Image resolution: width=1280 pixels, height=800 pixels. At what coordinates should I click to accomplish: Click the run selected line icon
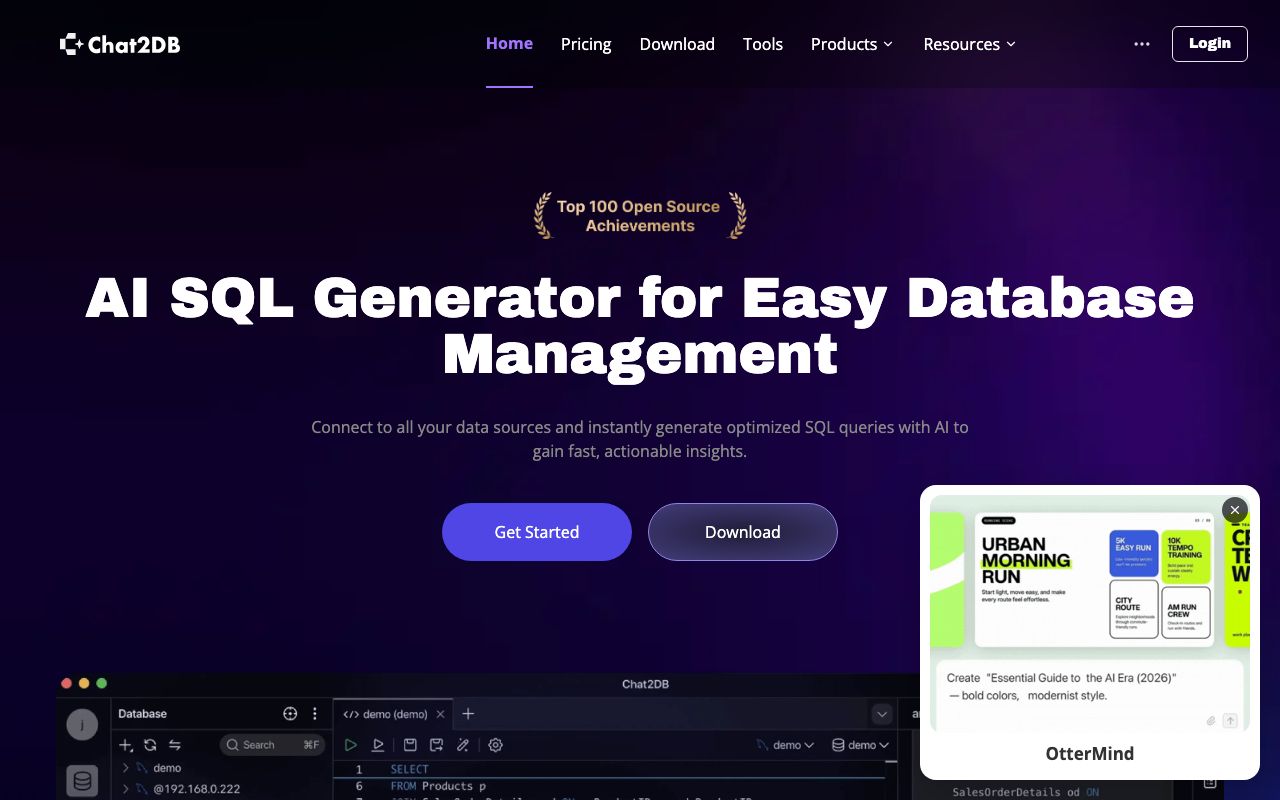(378, 745)
